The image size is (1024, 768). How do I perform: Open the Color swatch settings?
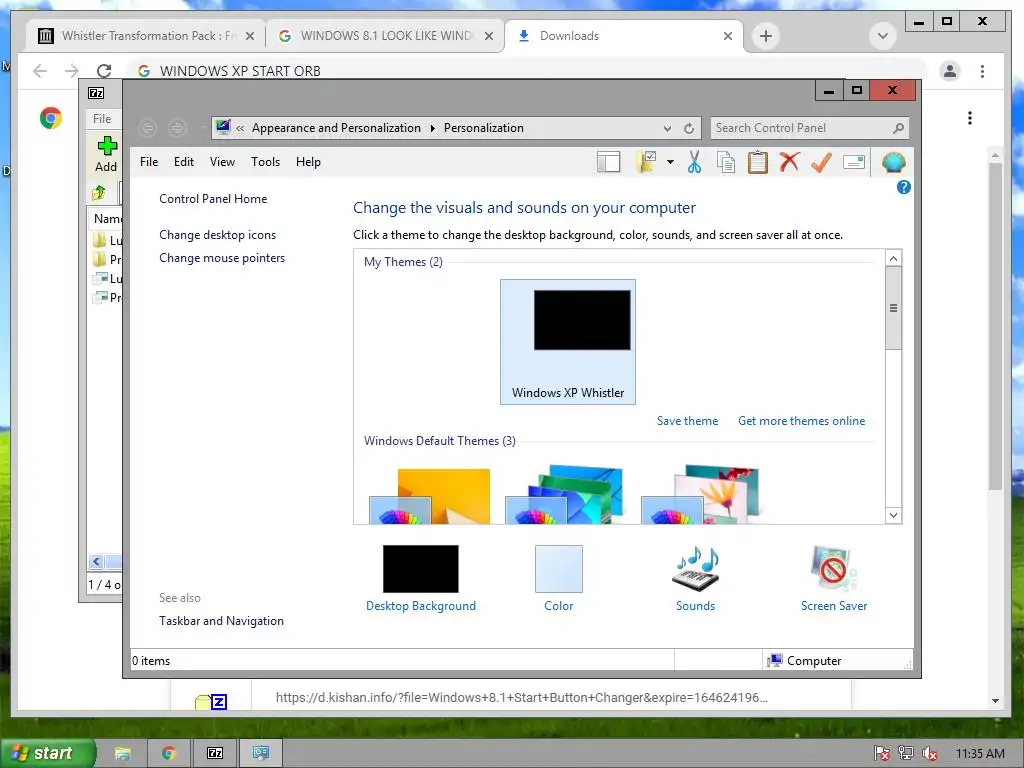pos(558,579)
